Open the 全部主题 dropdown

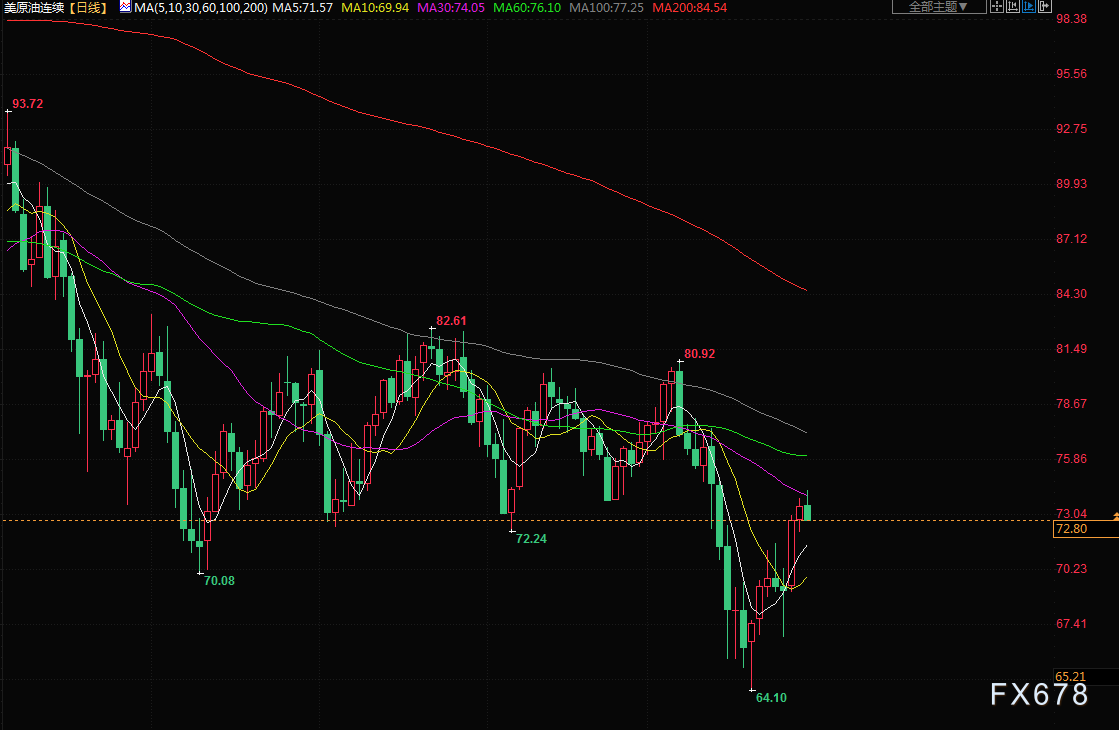pyautogui.click(x=939, y=6)
